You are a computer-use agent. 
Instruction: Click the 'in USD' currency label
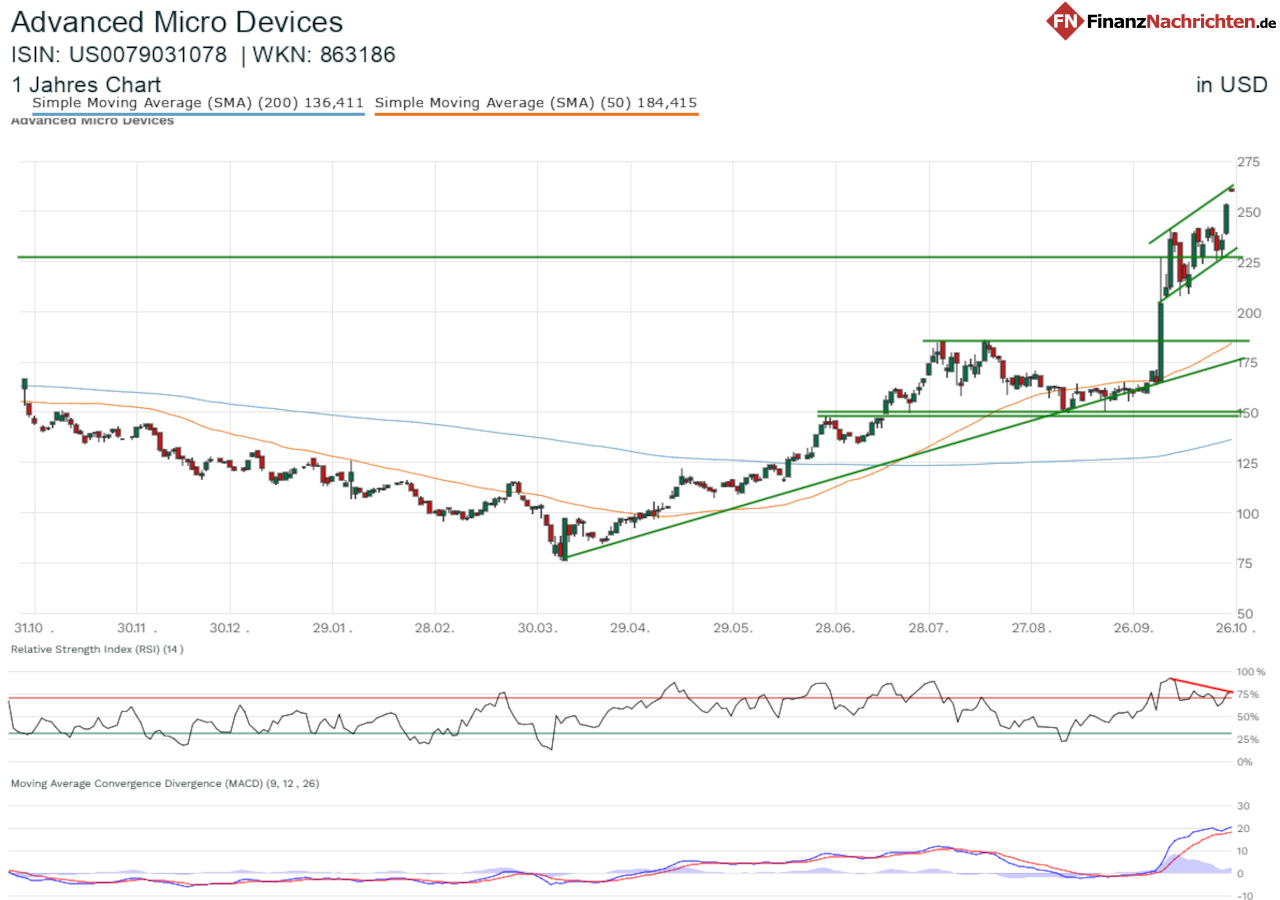tap(1232, 85)
